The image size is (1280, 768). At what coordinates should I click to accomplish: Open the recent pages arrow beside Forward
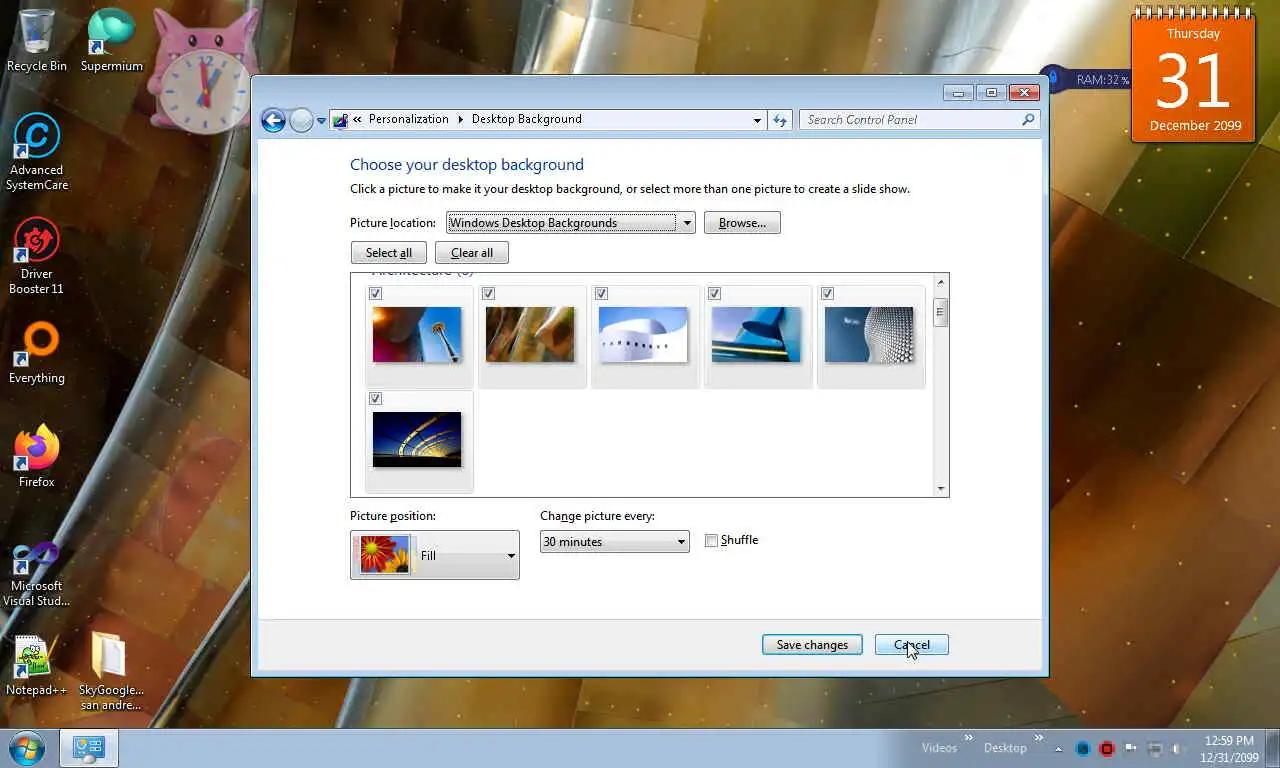(321, 121)
